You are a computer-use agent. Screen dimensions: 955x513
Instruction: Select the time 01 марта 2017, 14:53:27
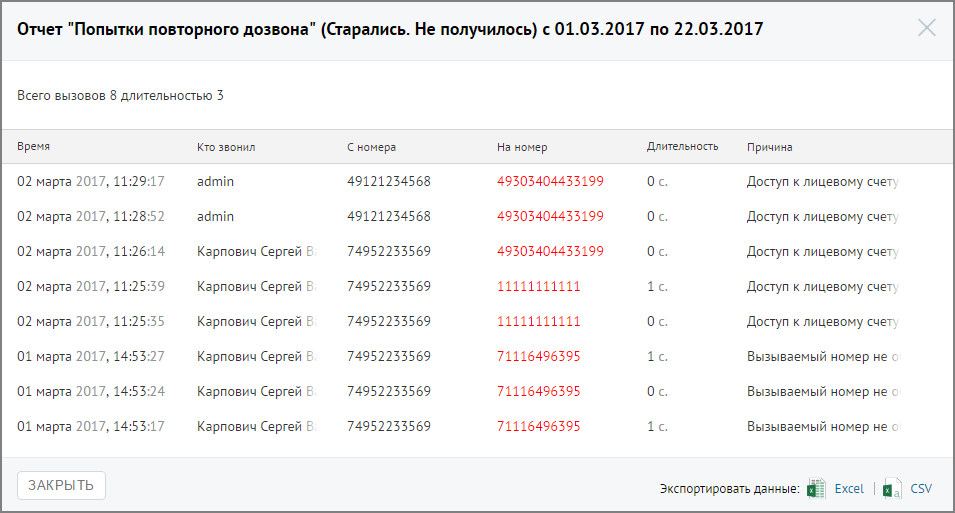tap(91, 356)
